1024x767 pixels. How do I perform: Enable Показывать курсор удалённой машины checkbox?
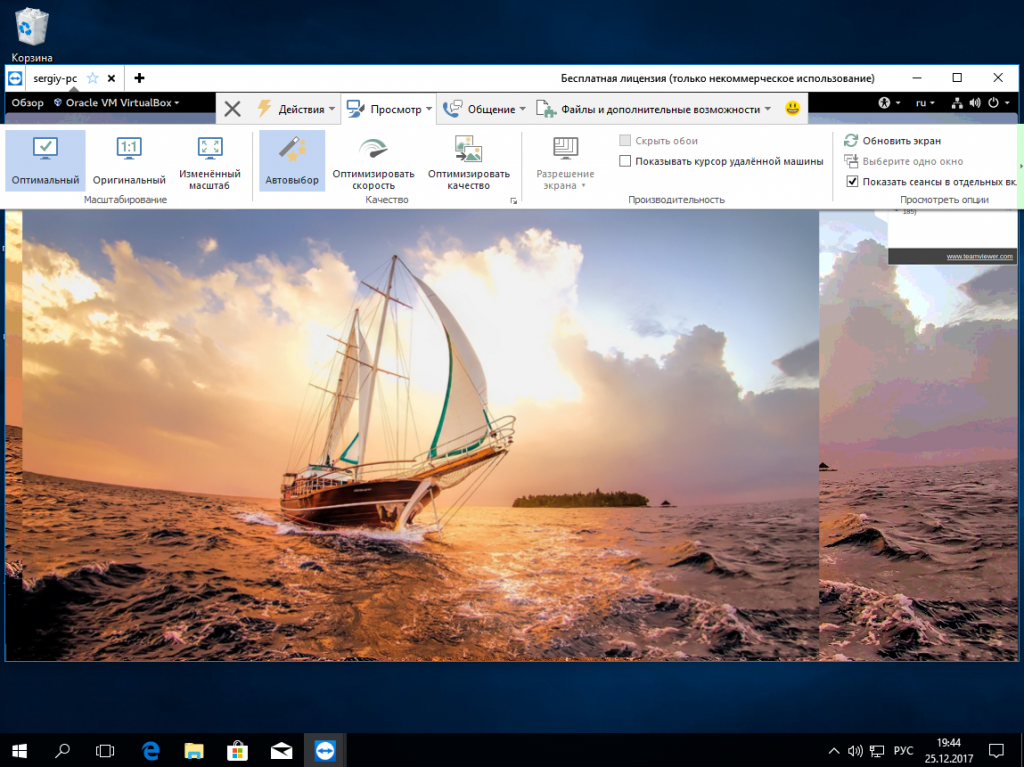(x=625, y=161)
